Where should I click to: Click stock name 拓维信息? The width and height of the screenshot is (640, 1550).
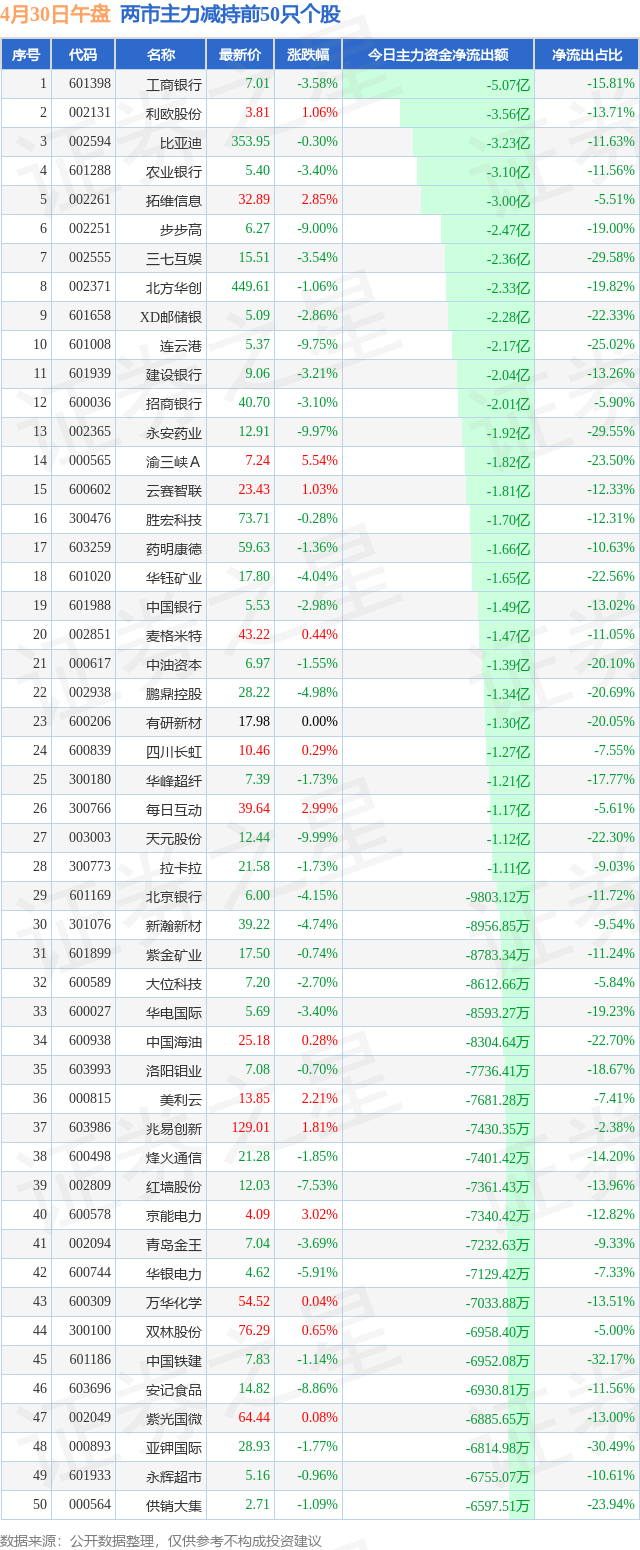pyautogui.click(x=174, y=200)
